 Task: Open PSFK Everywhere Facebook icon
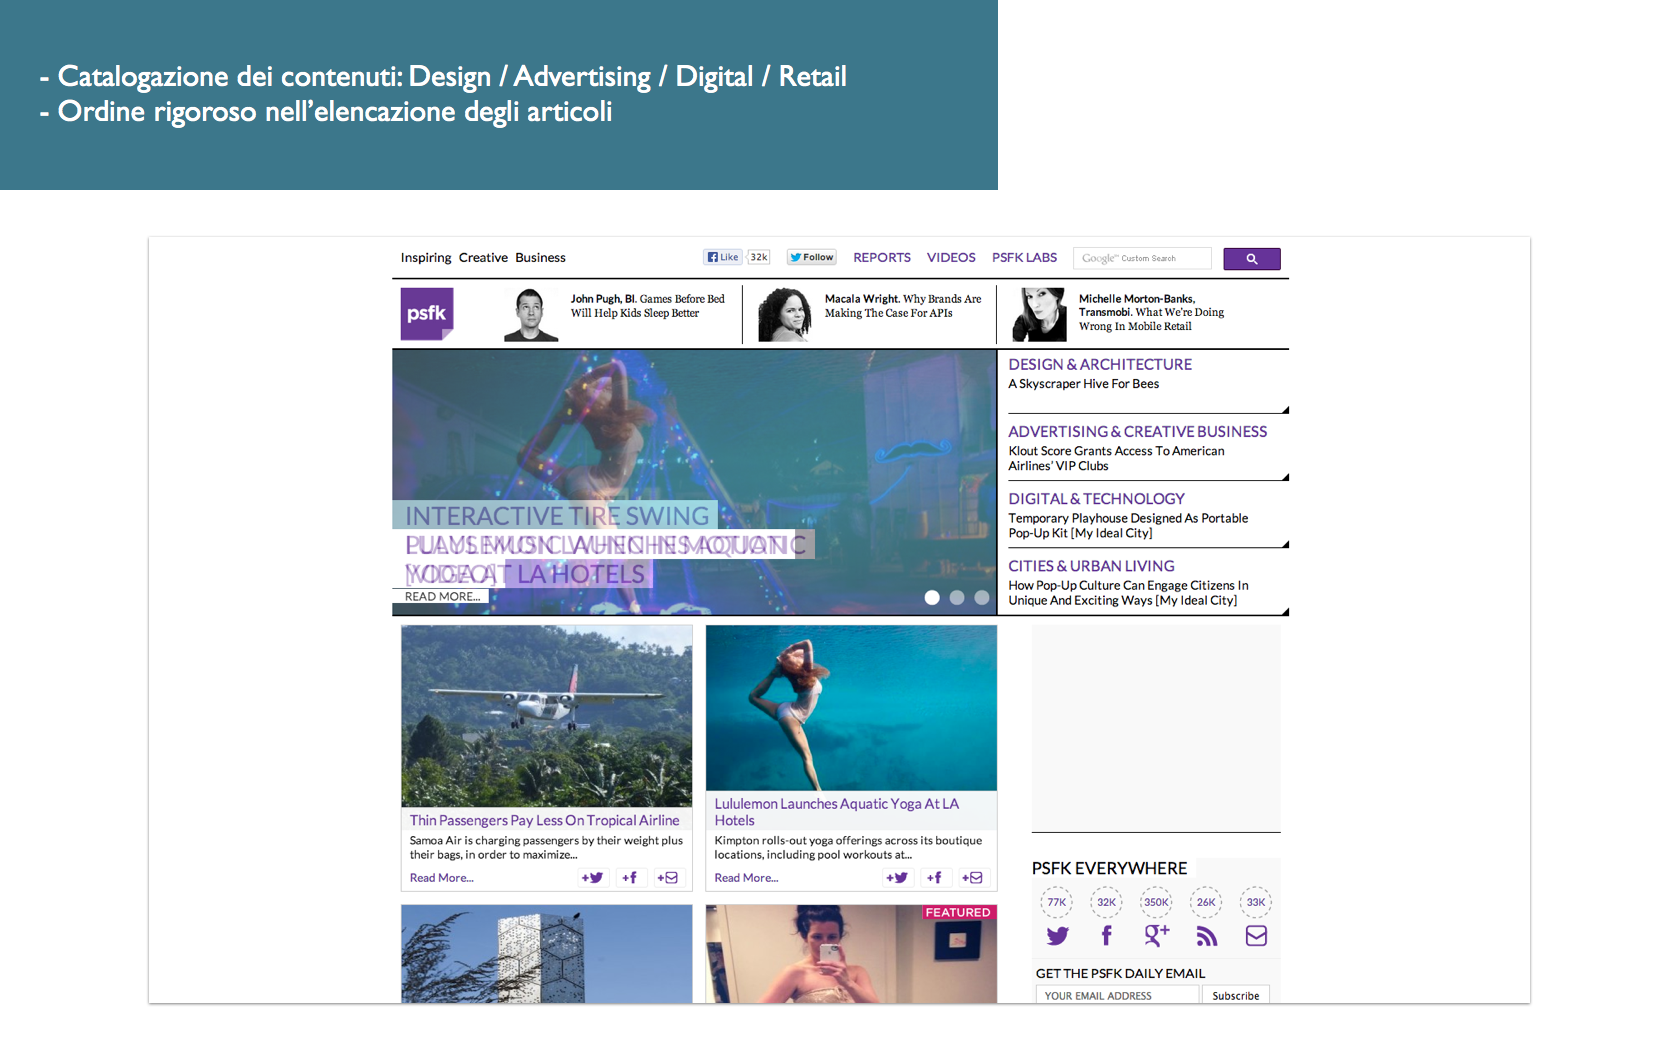point(1106,936)
